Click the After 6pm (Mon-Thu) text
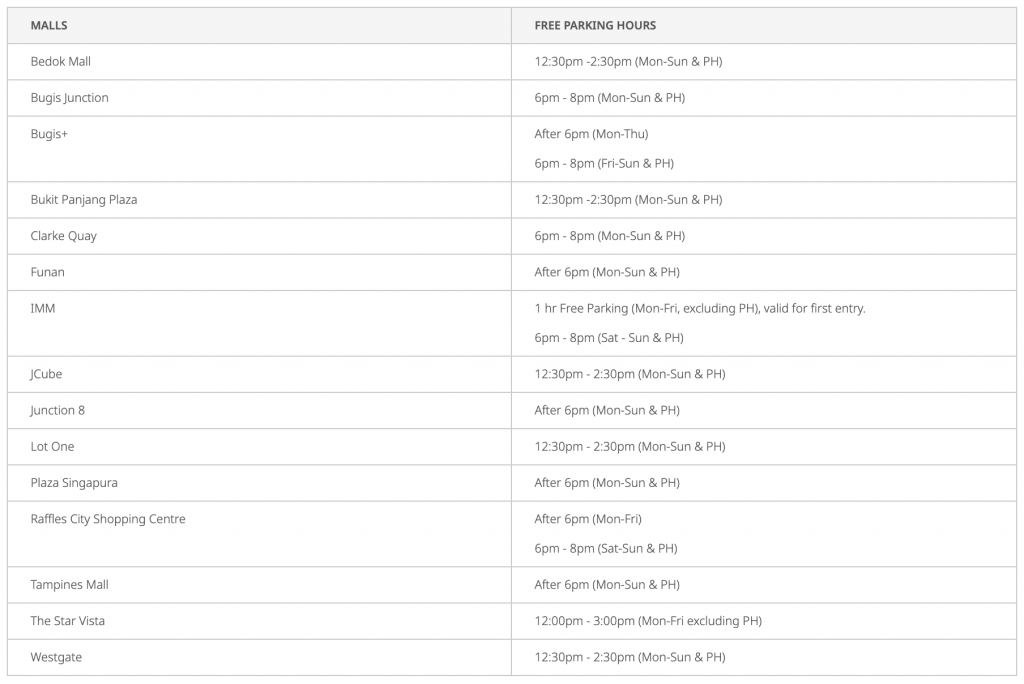This screenshot has height=684, width=1024. coord(591,134)
